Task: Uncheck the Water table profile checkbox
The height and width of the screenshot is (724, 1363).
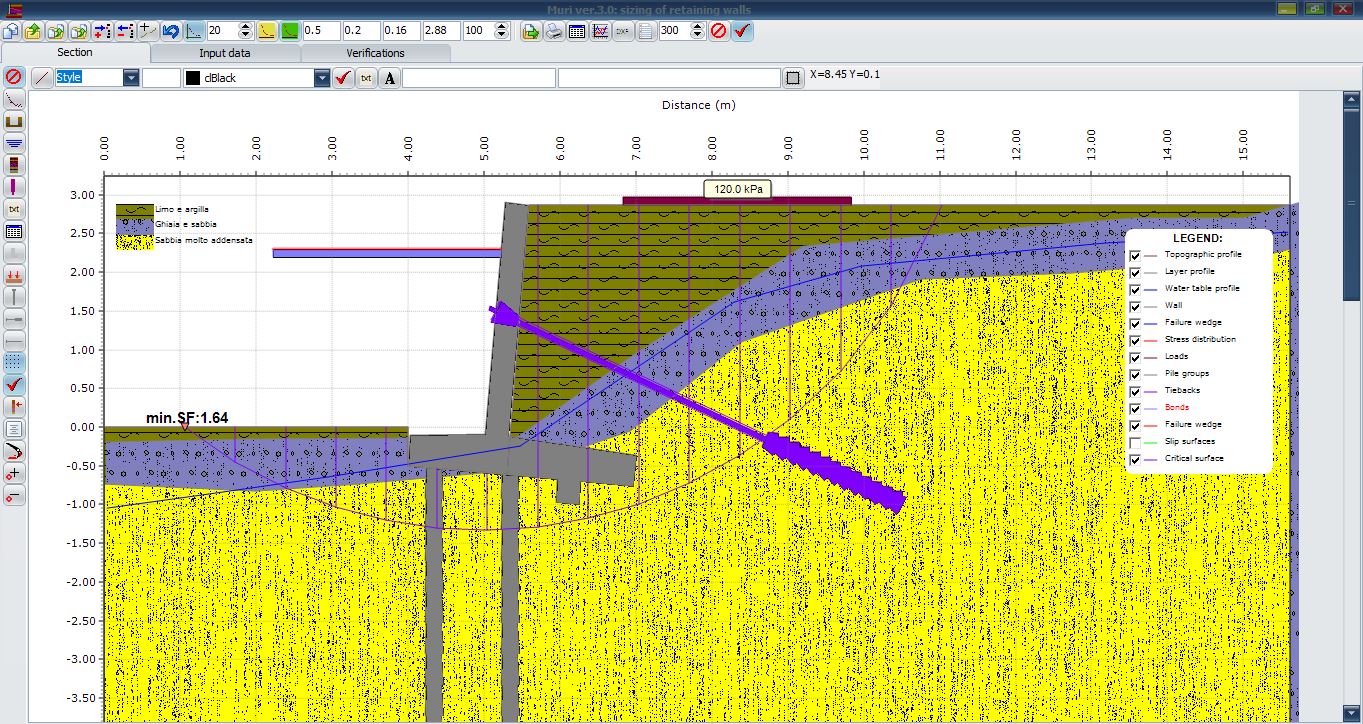Action: [x=1135, y=289]
